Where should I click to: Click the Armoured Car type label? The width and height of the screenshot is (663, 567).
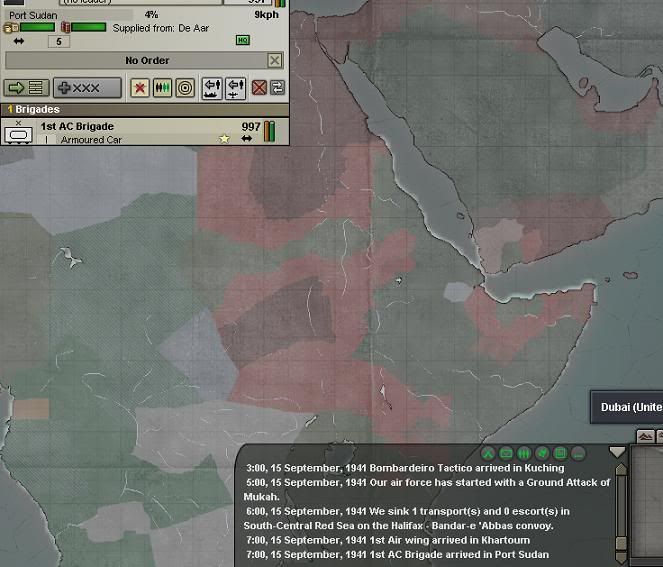click(91, 140)
